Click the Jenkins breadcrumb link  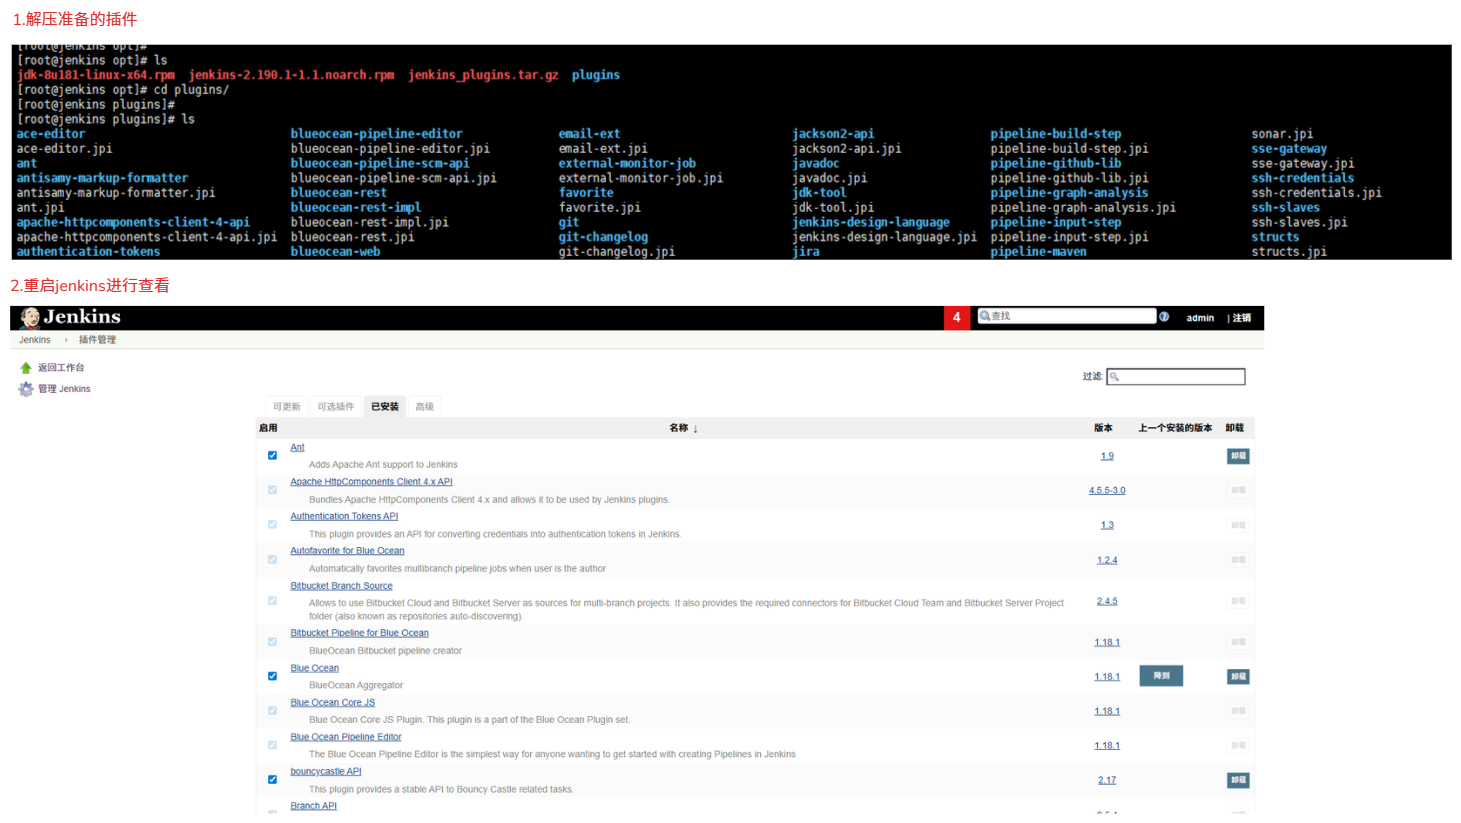(35, 340)
